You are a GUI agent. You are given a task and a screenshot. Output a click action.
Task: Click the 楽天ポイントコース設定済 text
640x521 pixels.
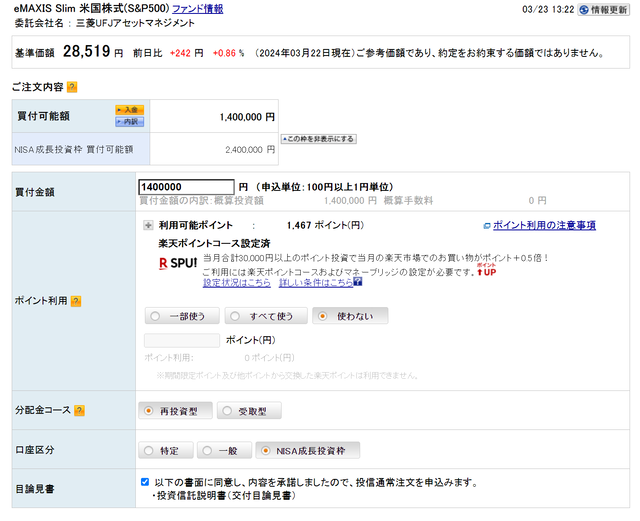tap(214, 243)
